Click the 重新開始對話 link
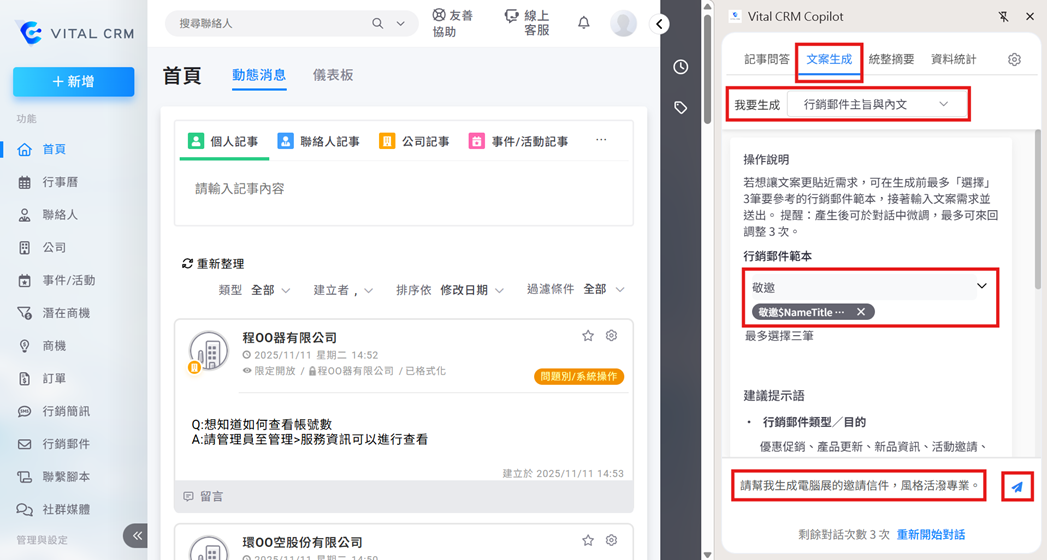Image resolution: width=1047 pixels, height=560 pixels. [x=930, y=535]
